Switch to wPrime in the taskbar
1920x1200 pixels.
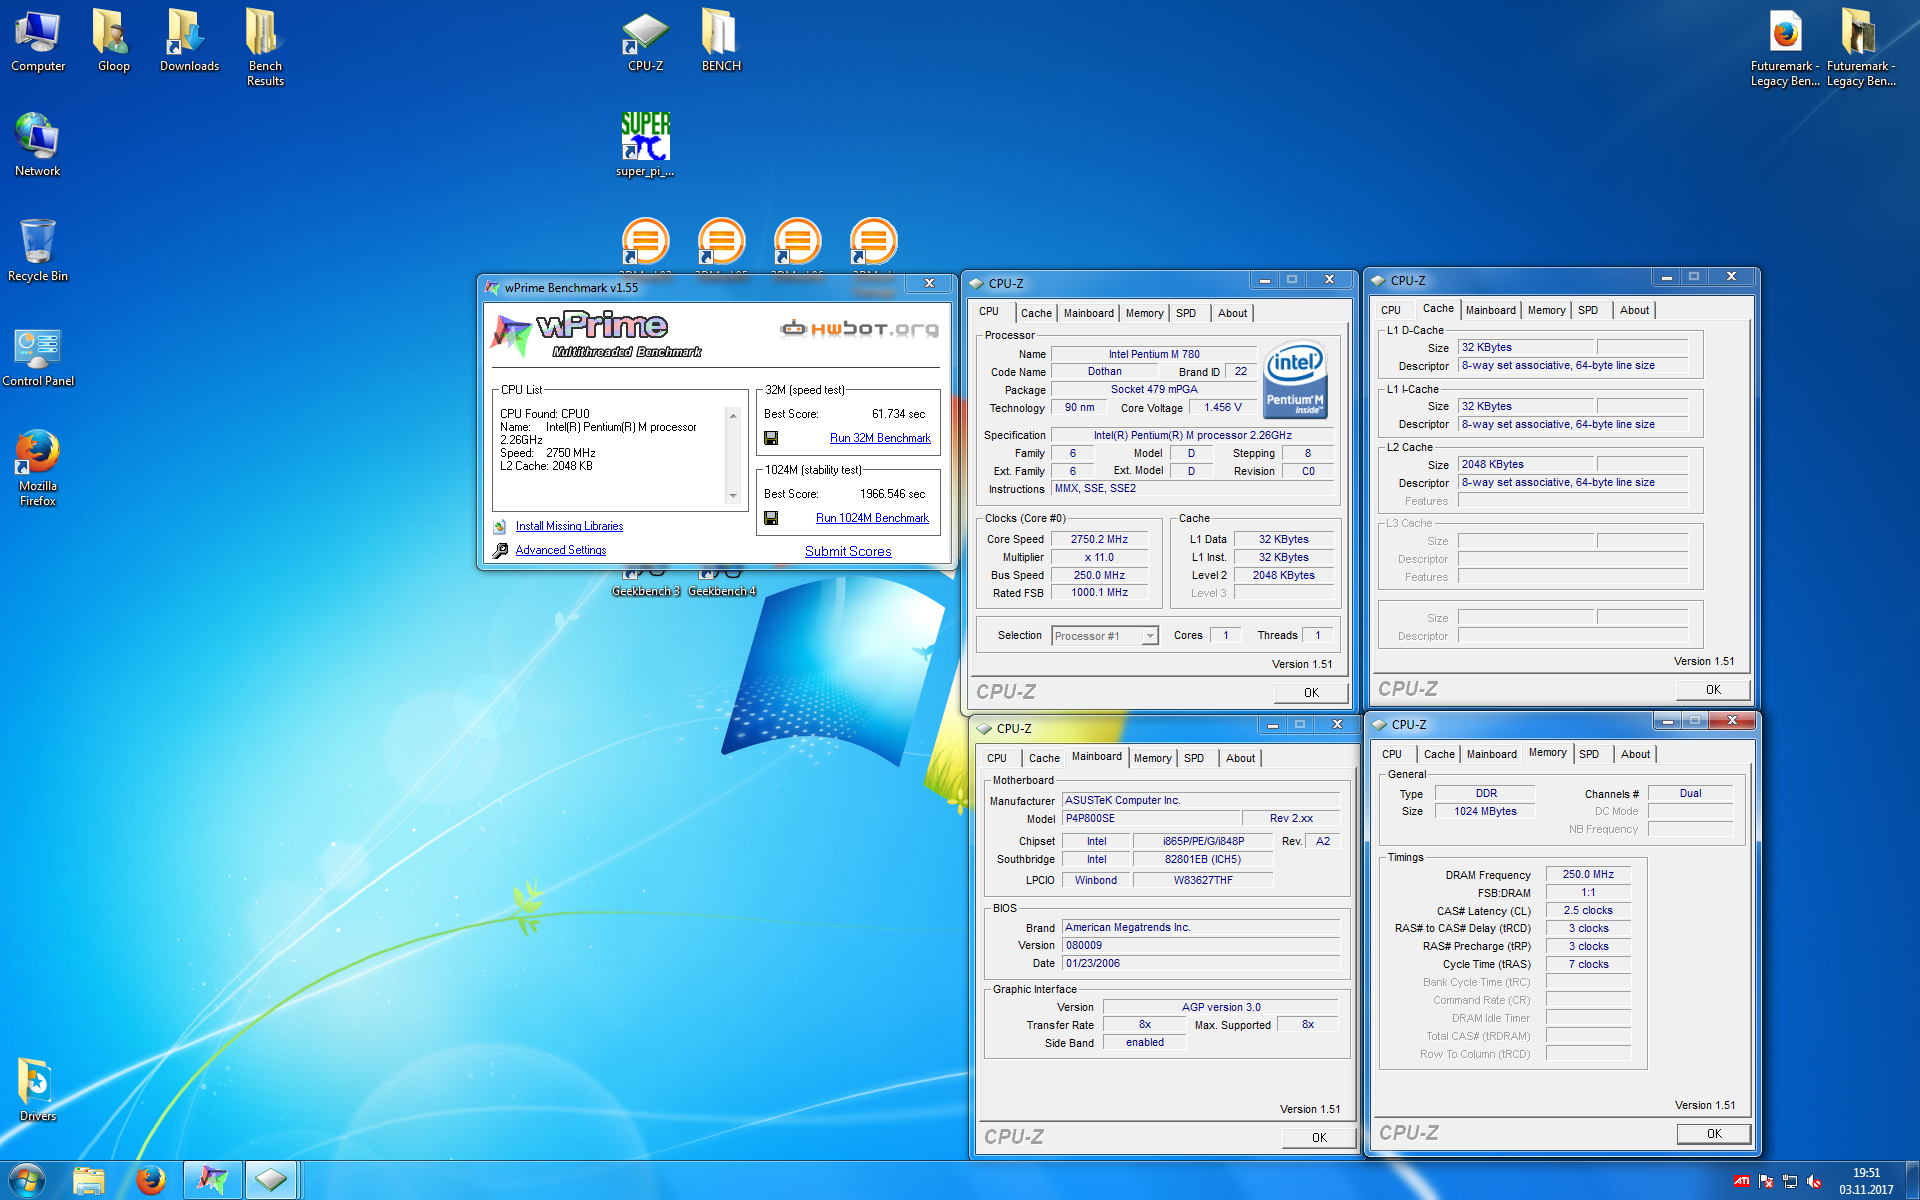click(212, 1181)
